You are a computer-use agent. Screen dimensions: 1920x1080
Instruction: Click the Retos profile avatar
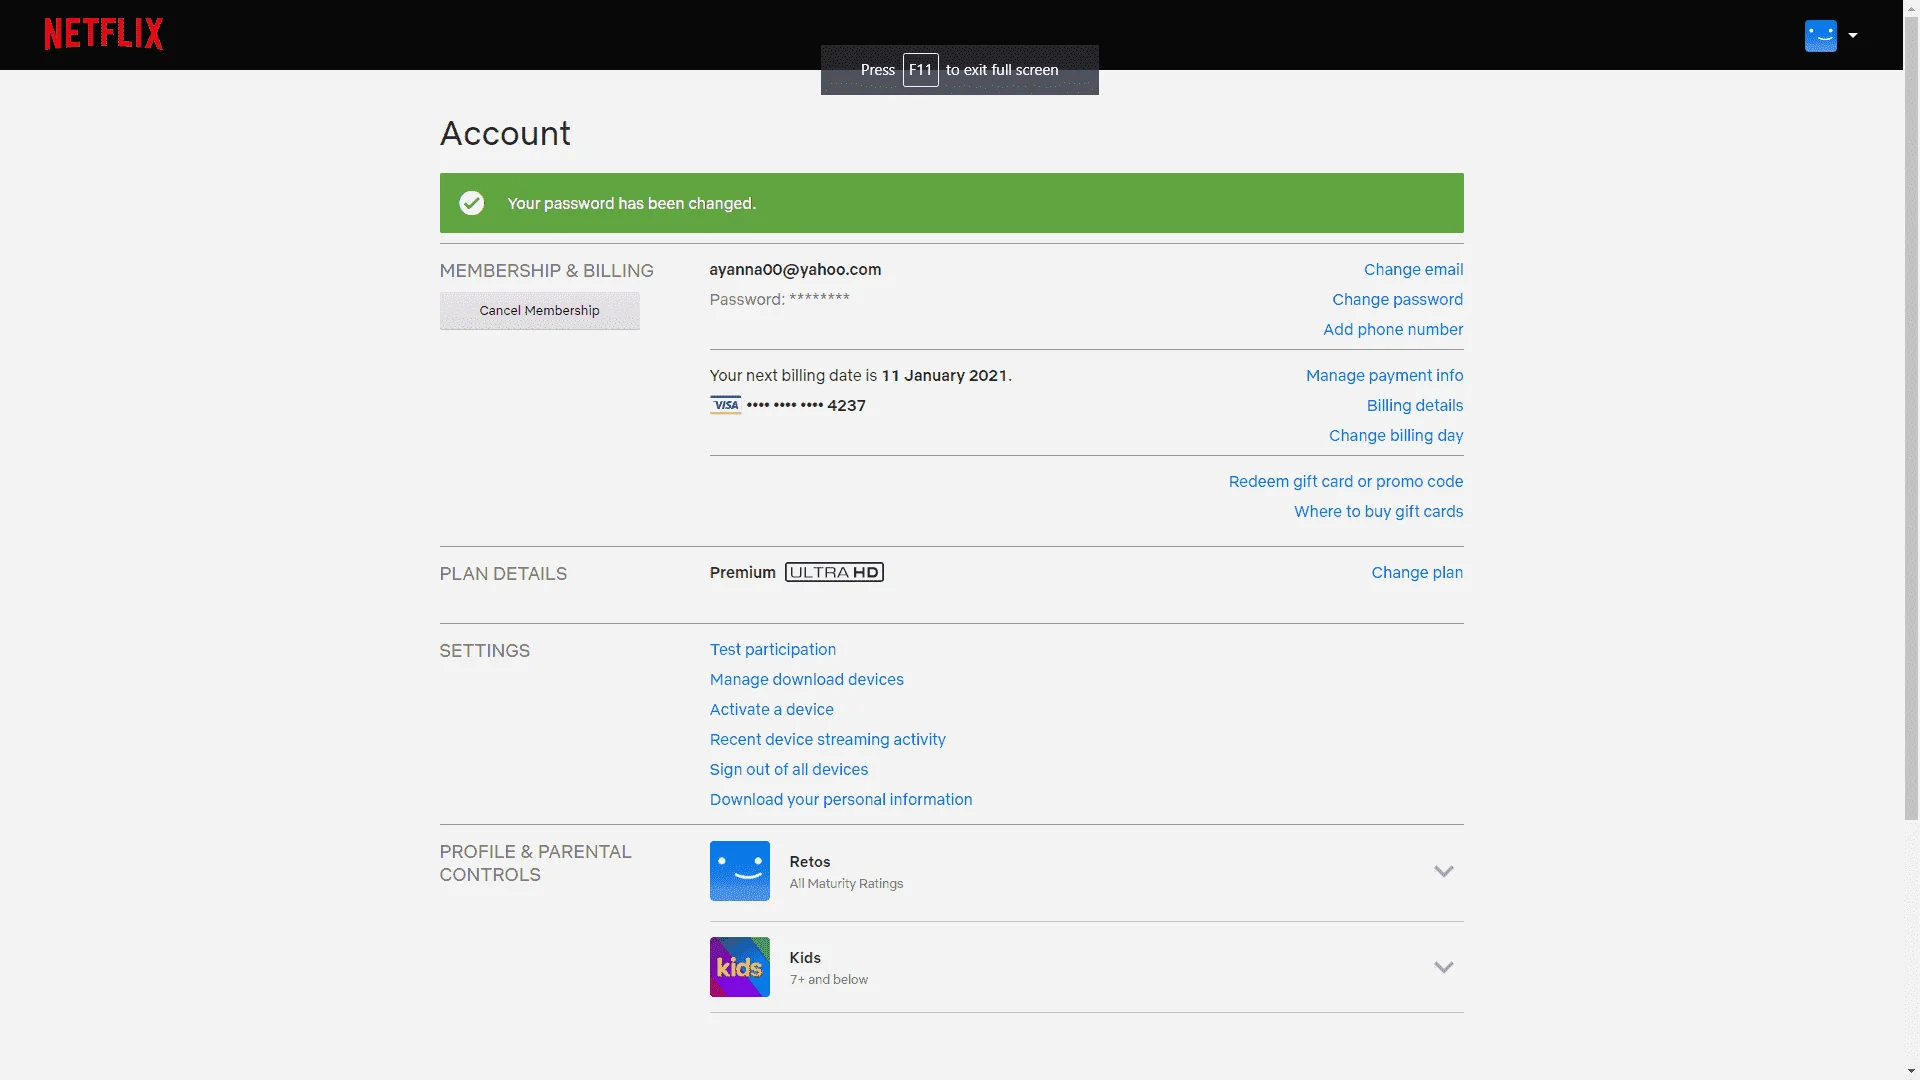point(739,870)
